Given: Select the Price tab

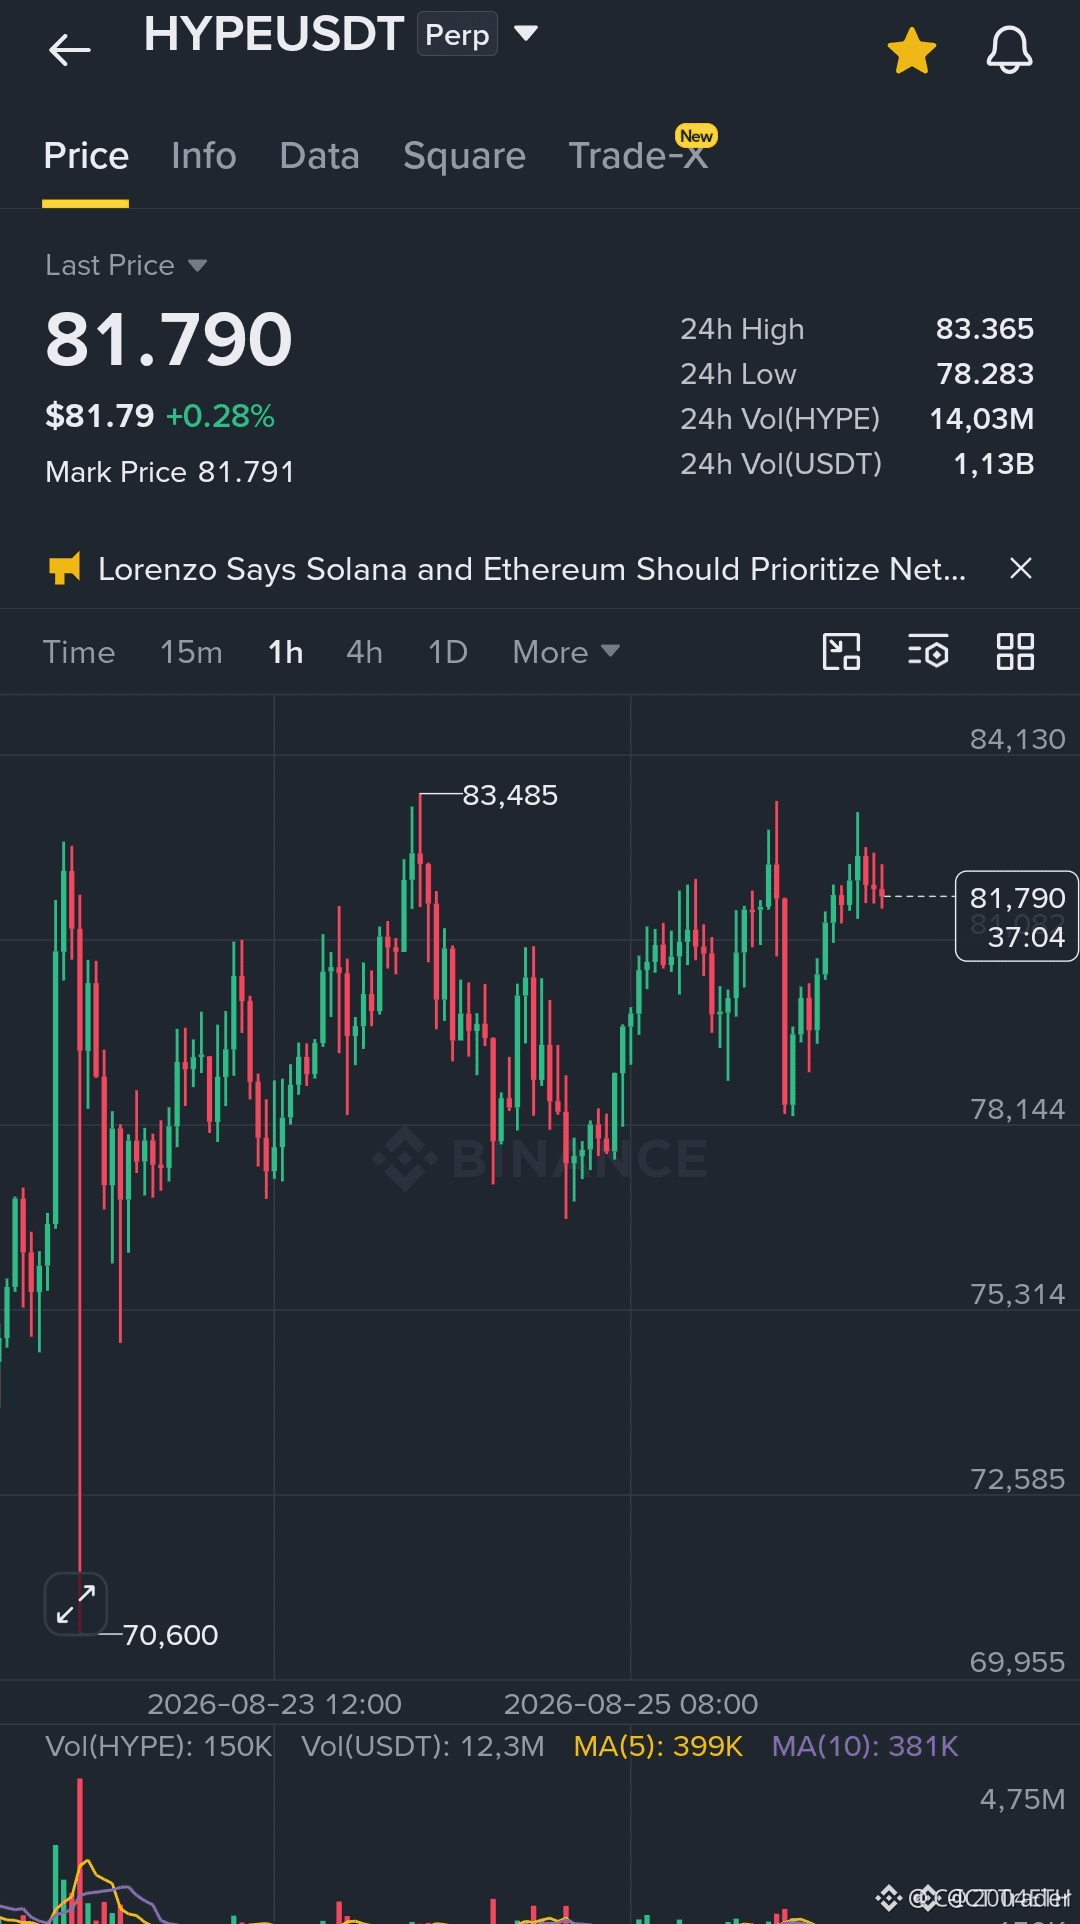Looking at the screenshot, I should point(86,156).
